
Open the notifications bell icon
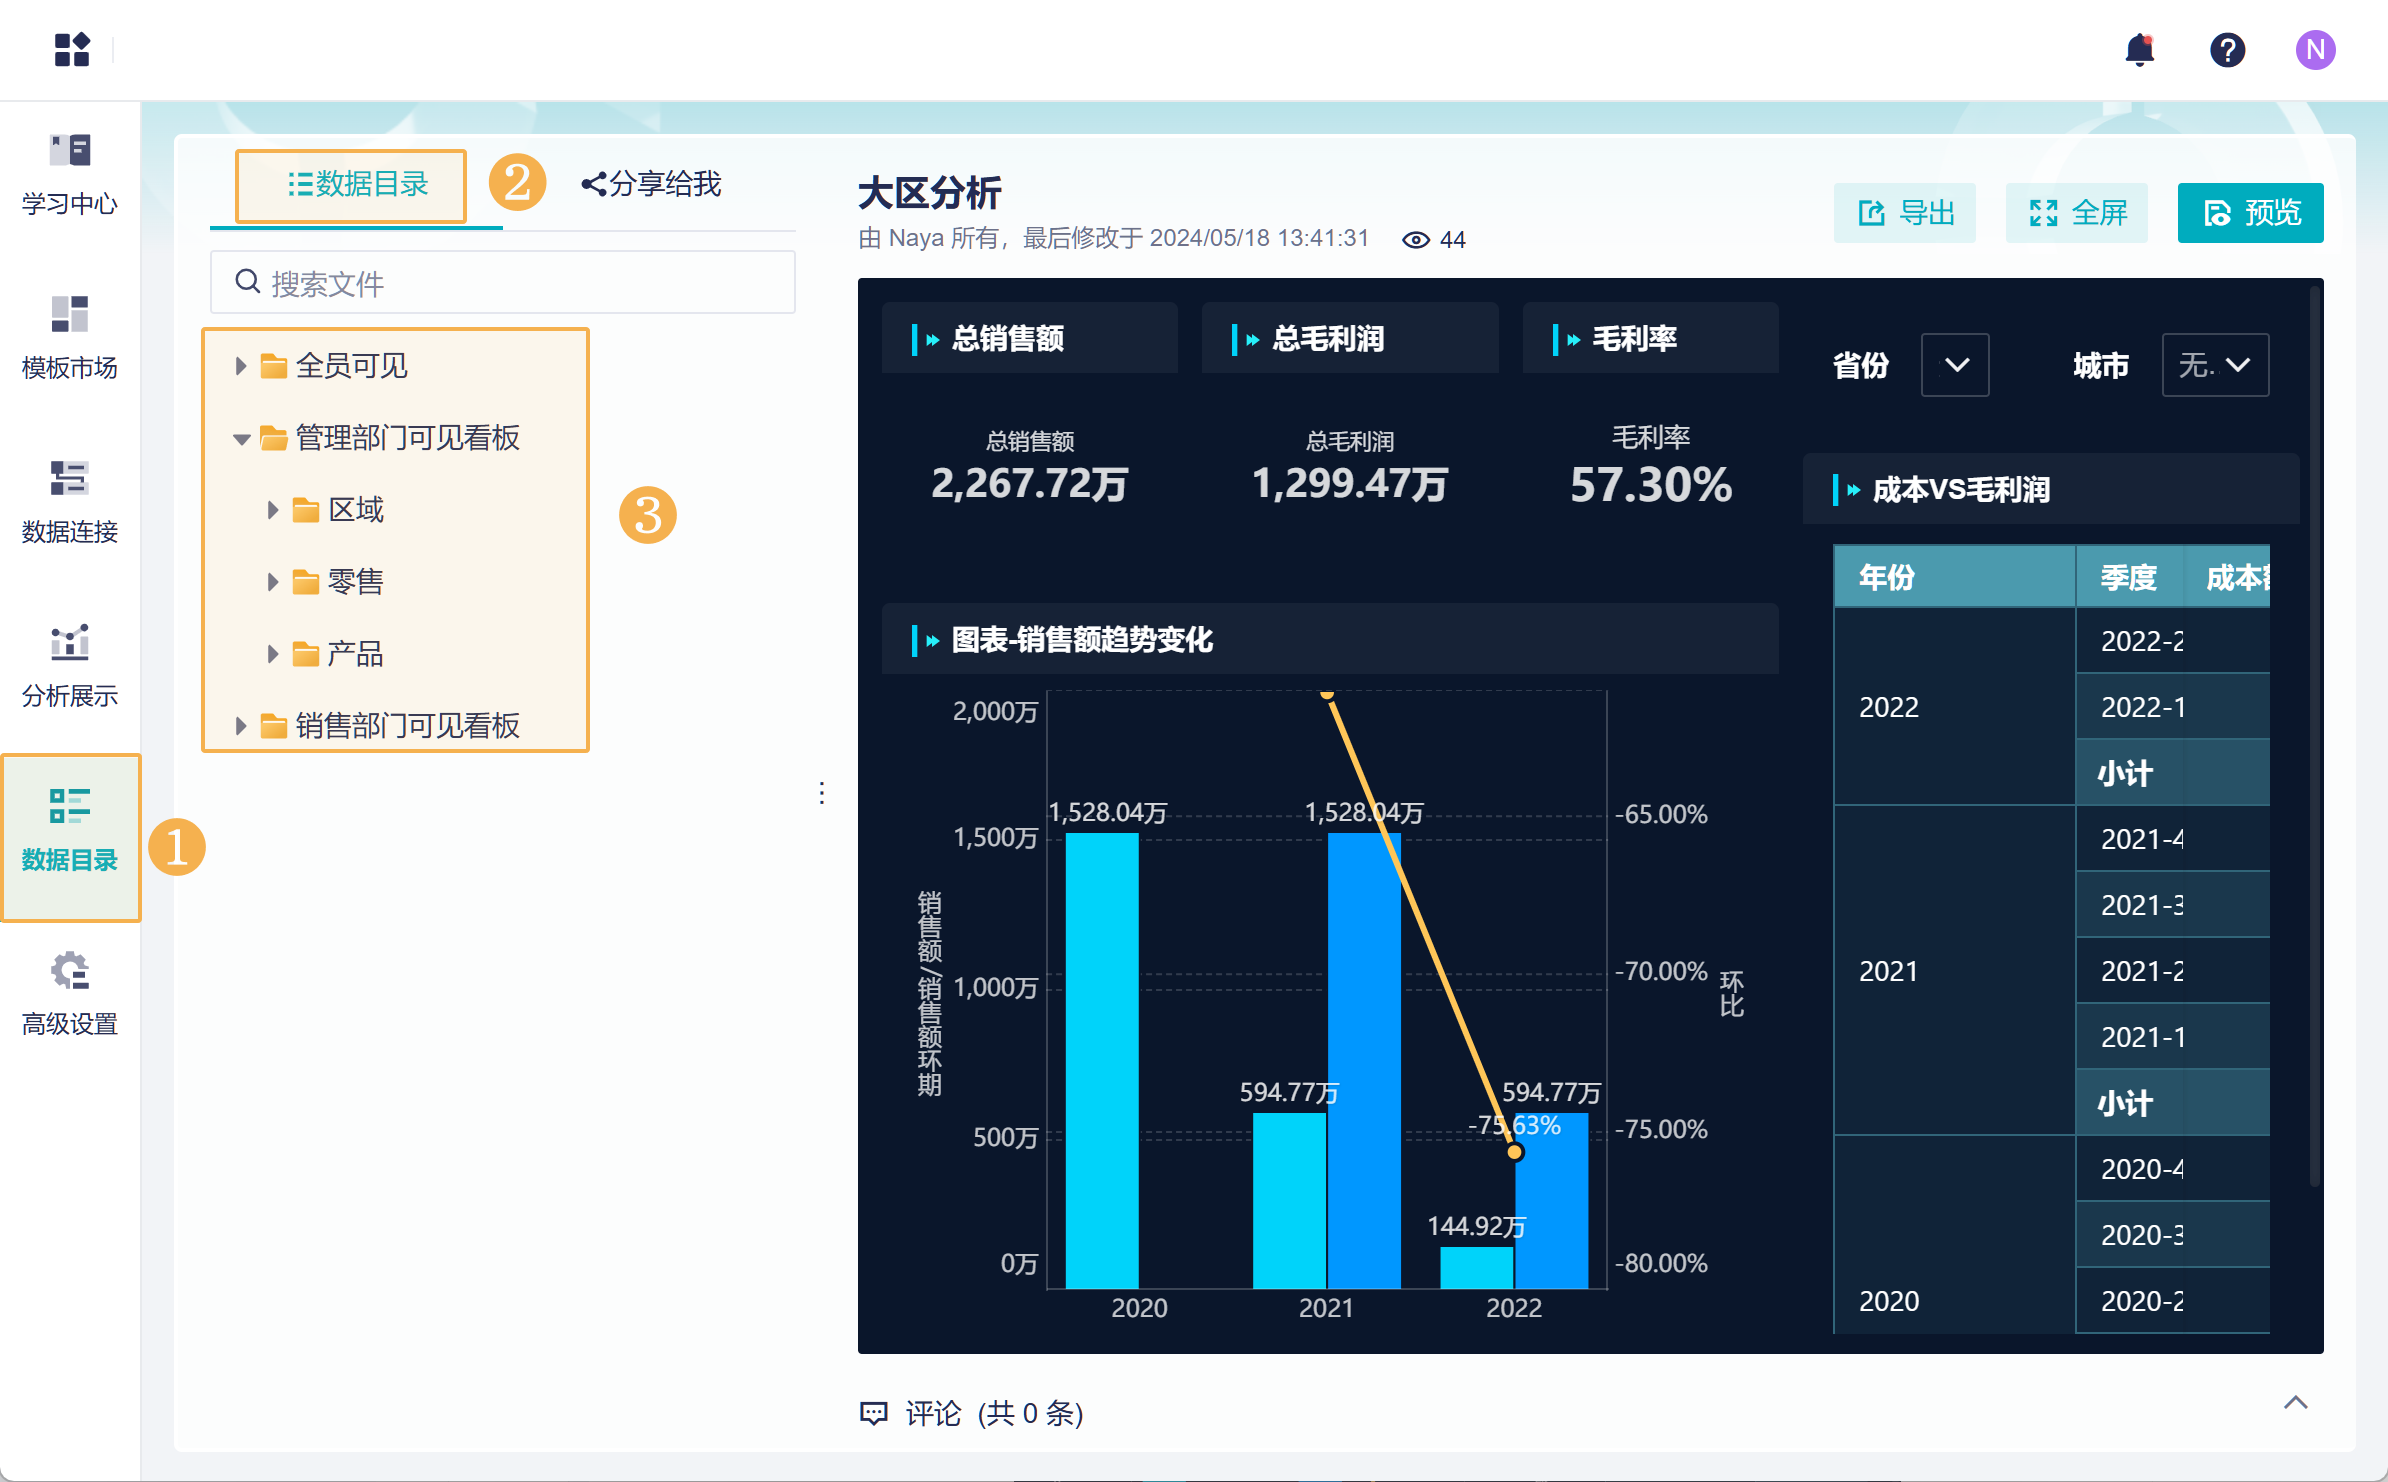click(x=2139, y=50)
